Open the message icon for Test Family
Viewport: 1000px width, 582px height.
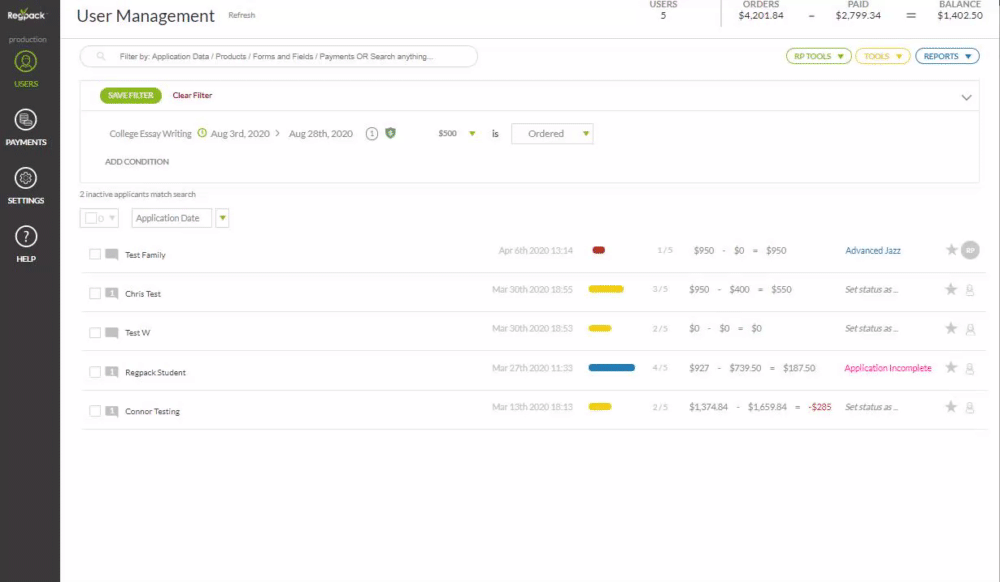(112, 254)
